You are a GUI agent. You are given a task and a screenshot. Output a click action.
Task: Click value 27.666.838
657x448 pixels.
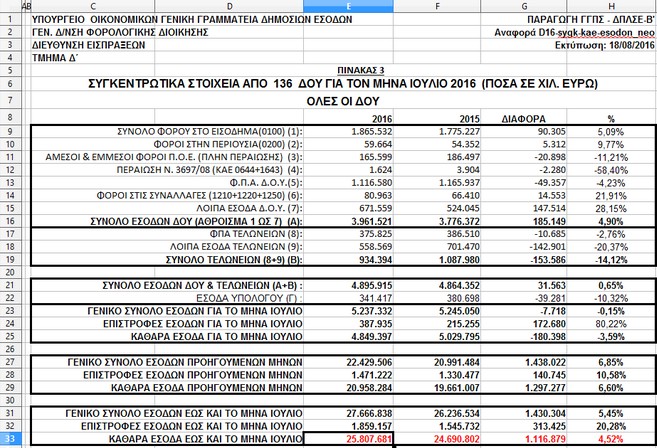coord(348,413)
